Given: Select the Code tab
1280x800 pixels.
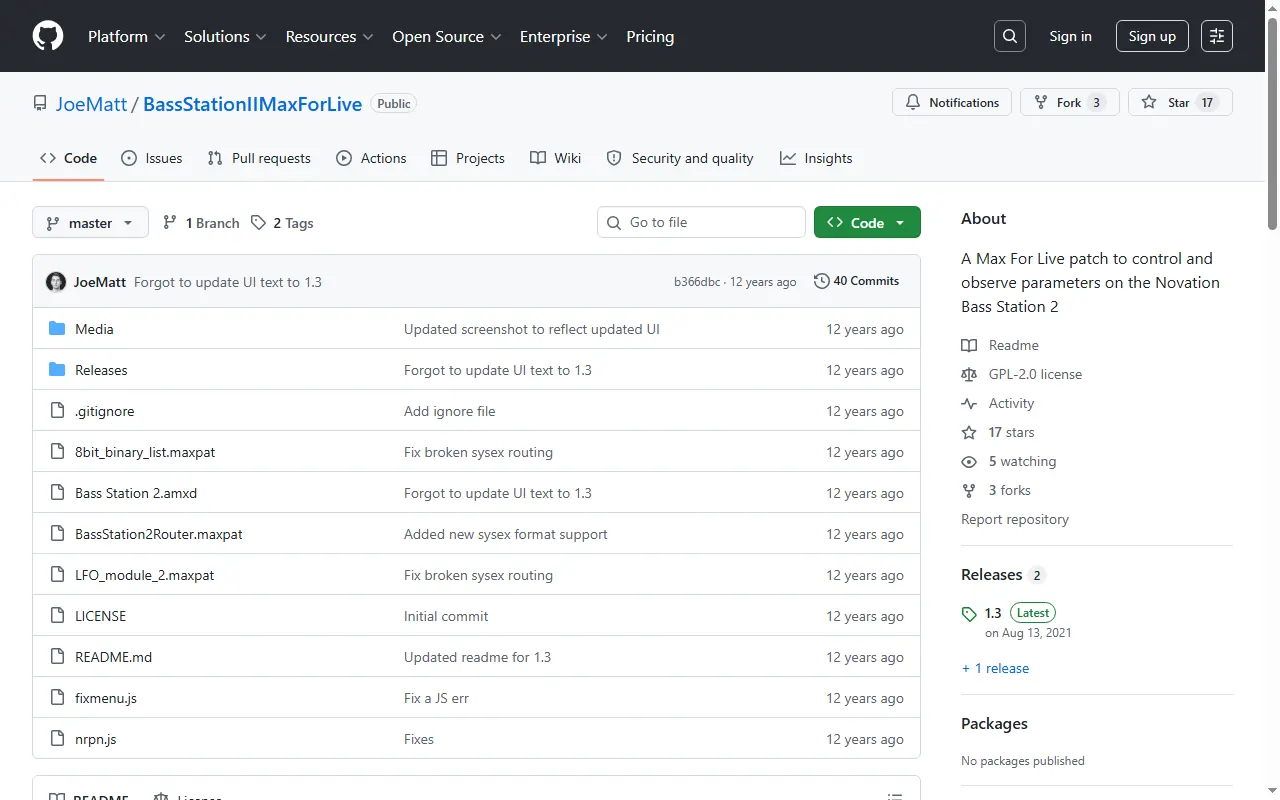Looking at the screenshot, I should (x=68, y=158).
